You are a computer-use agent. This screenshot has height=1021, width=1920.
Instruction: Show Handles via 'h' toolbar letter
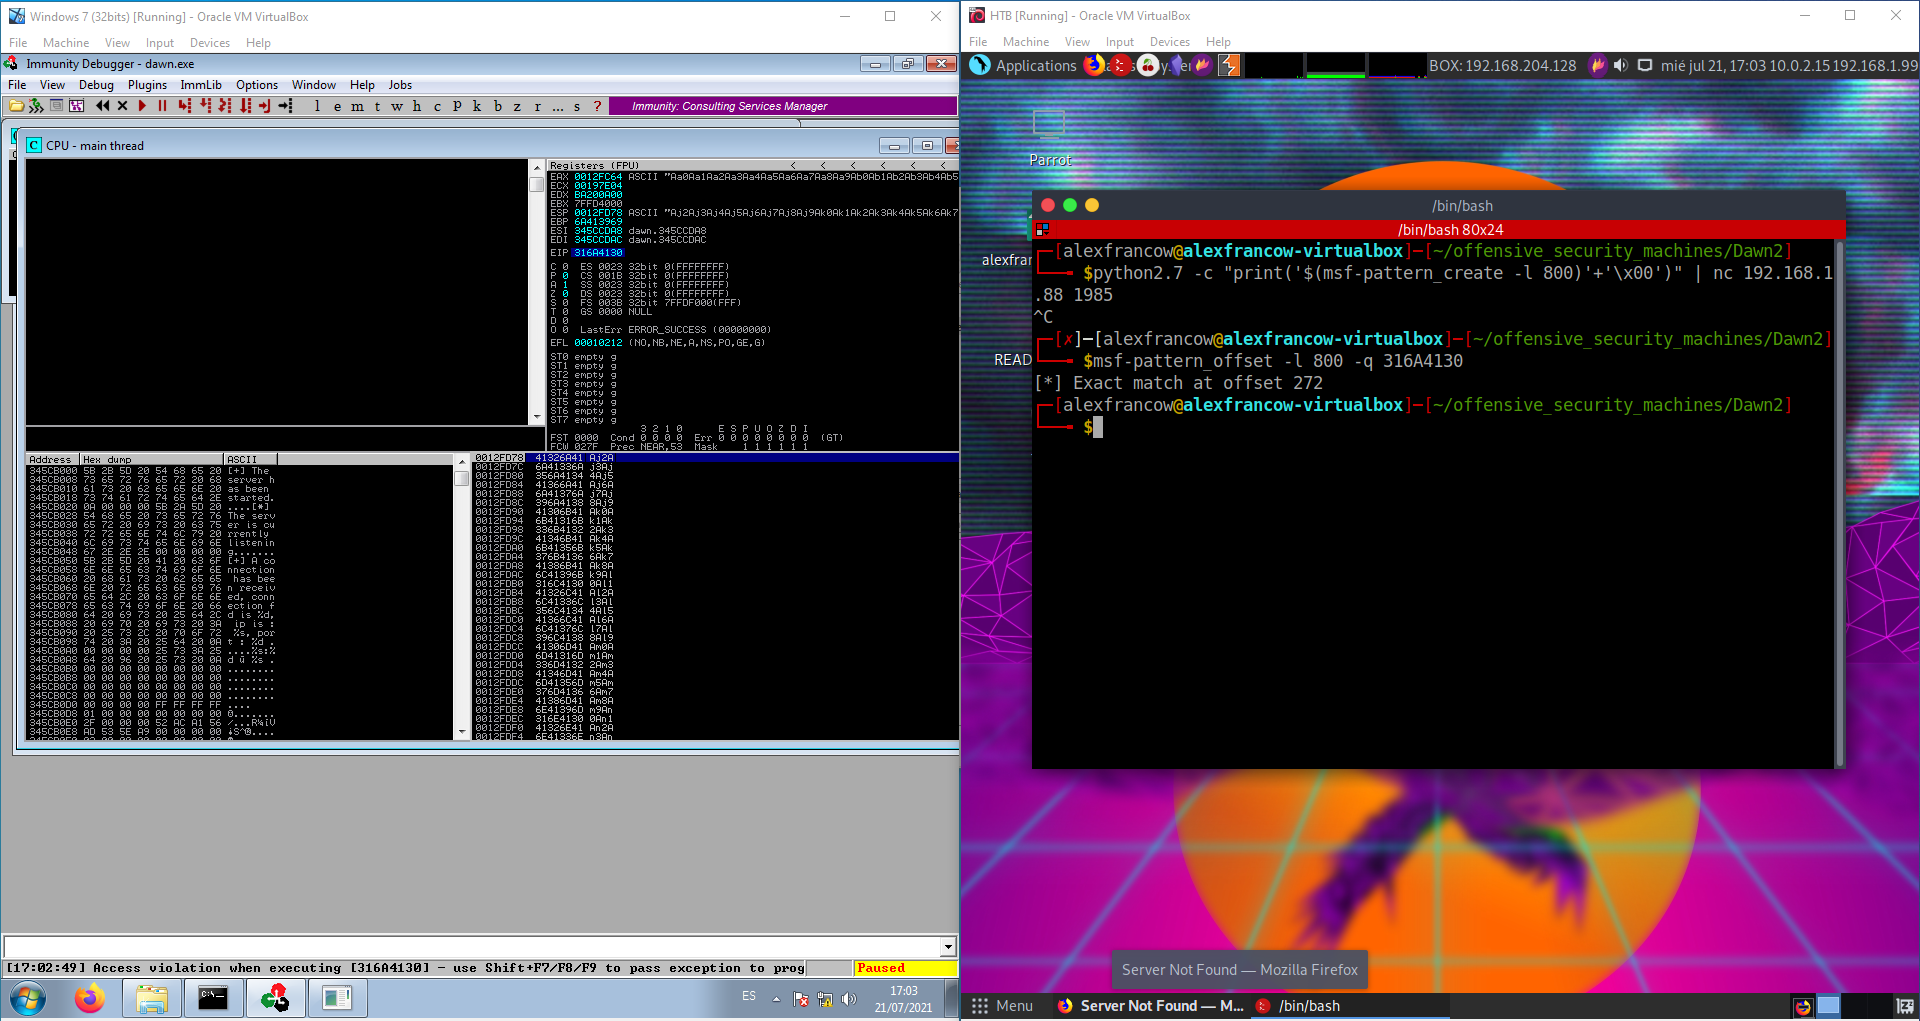pos(417,106)
